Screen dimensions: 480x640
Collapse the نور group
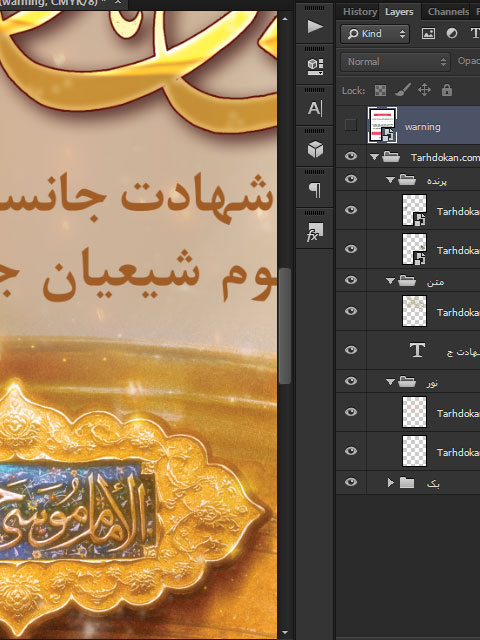tap(390, 382)
